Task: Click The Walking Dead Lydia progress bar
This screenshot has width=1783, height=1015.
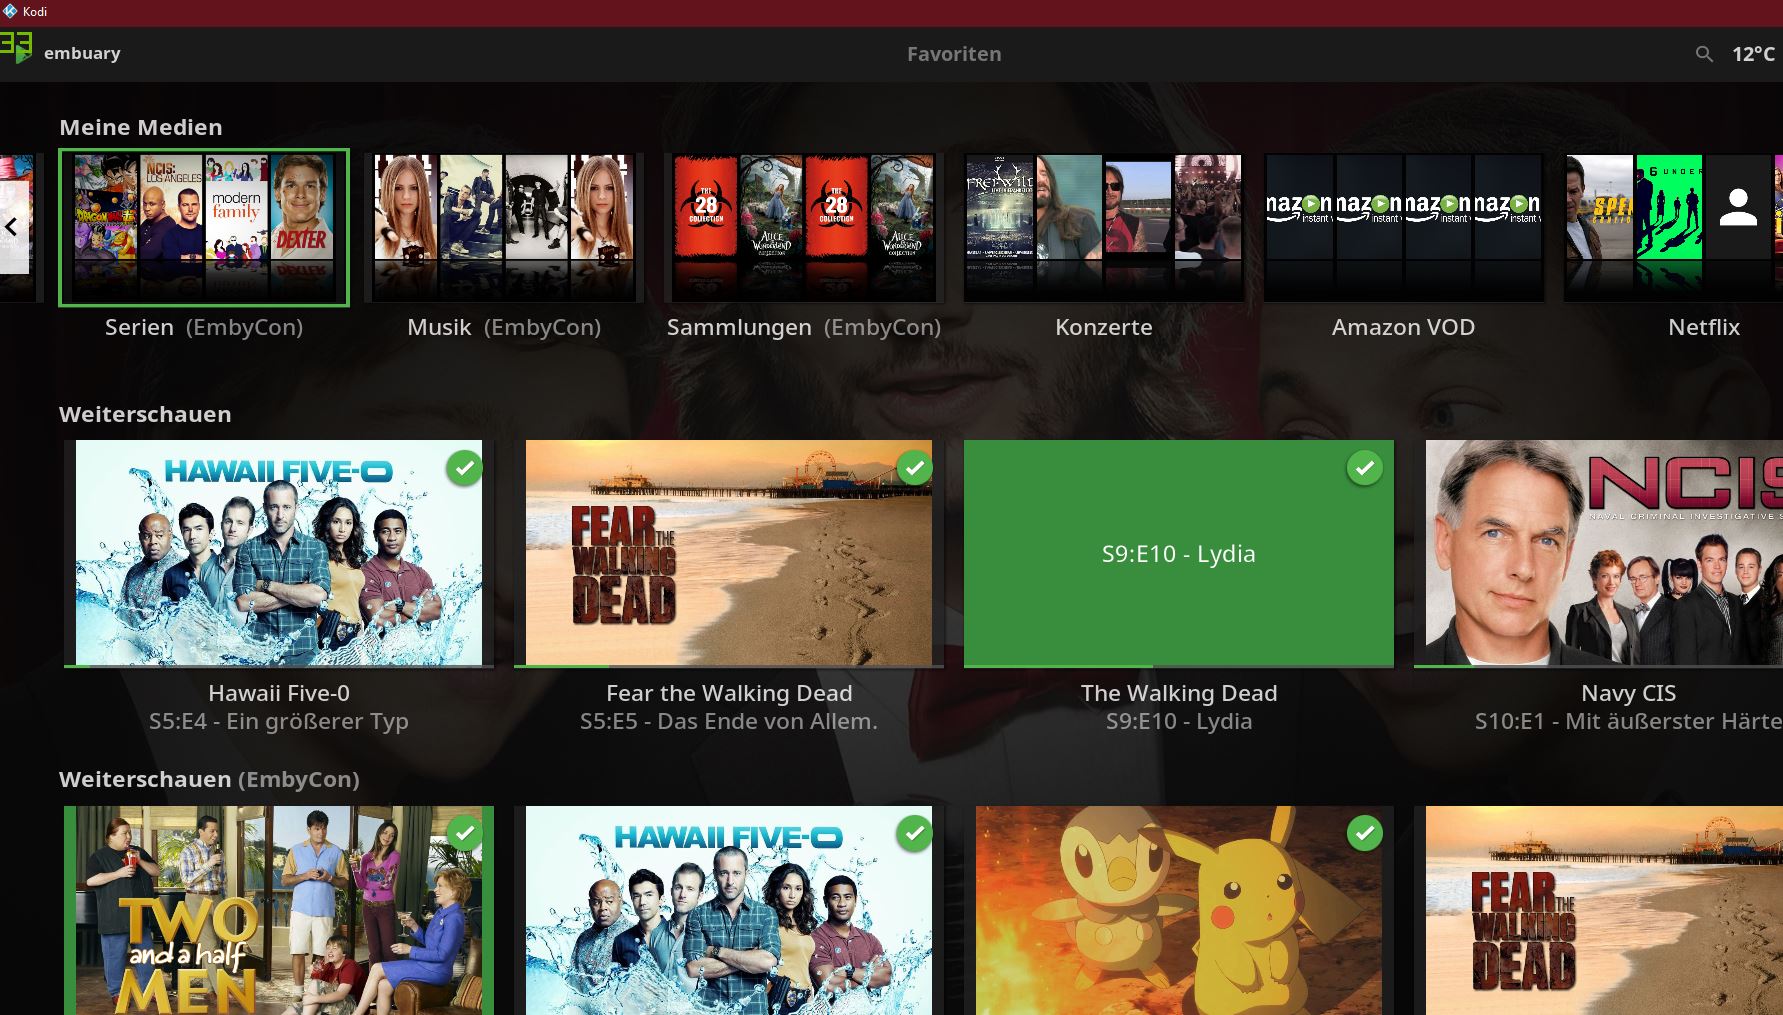Action: coord(1179,665)
